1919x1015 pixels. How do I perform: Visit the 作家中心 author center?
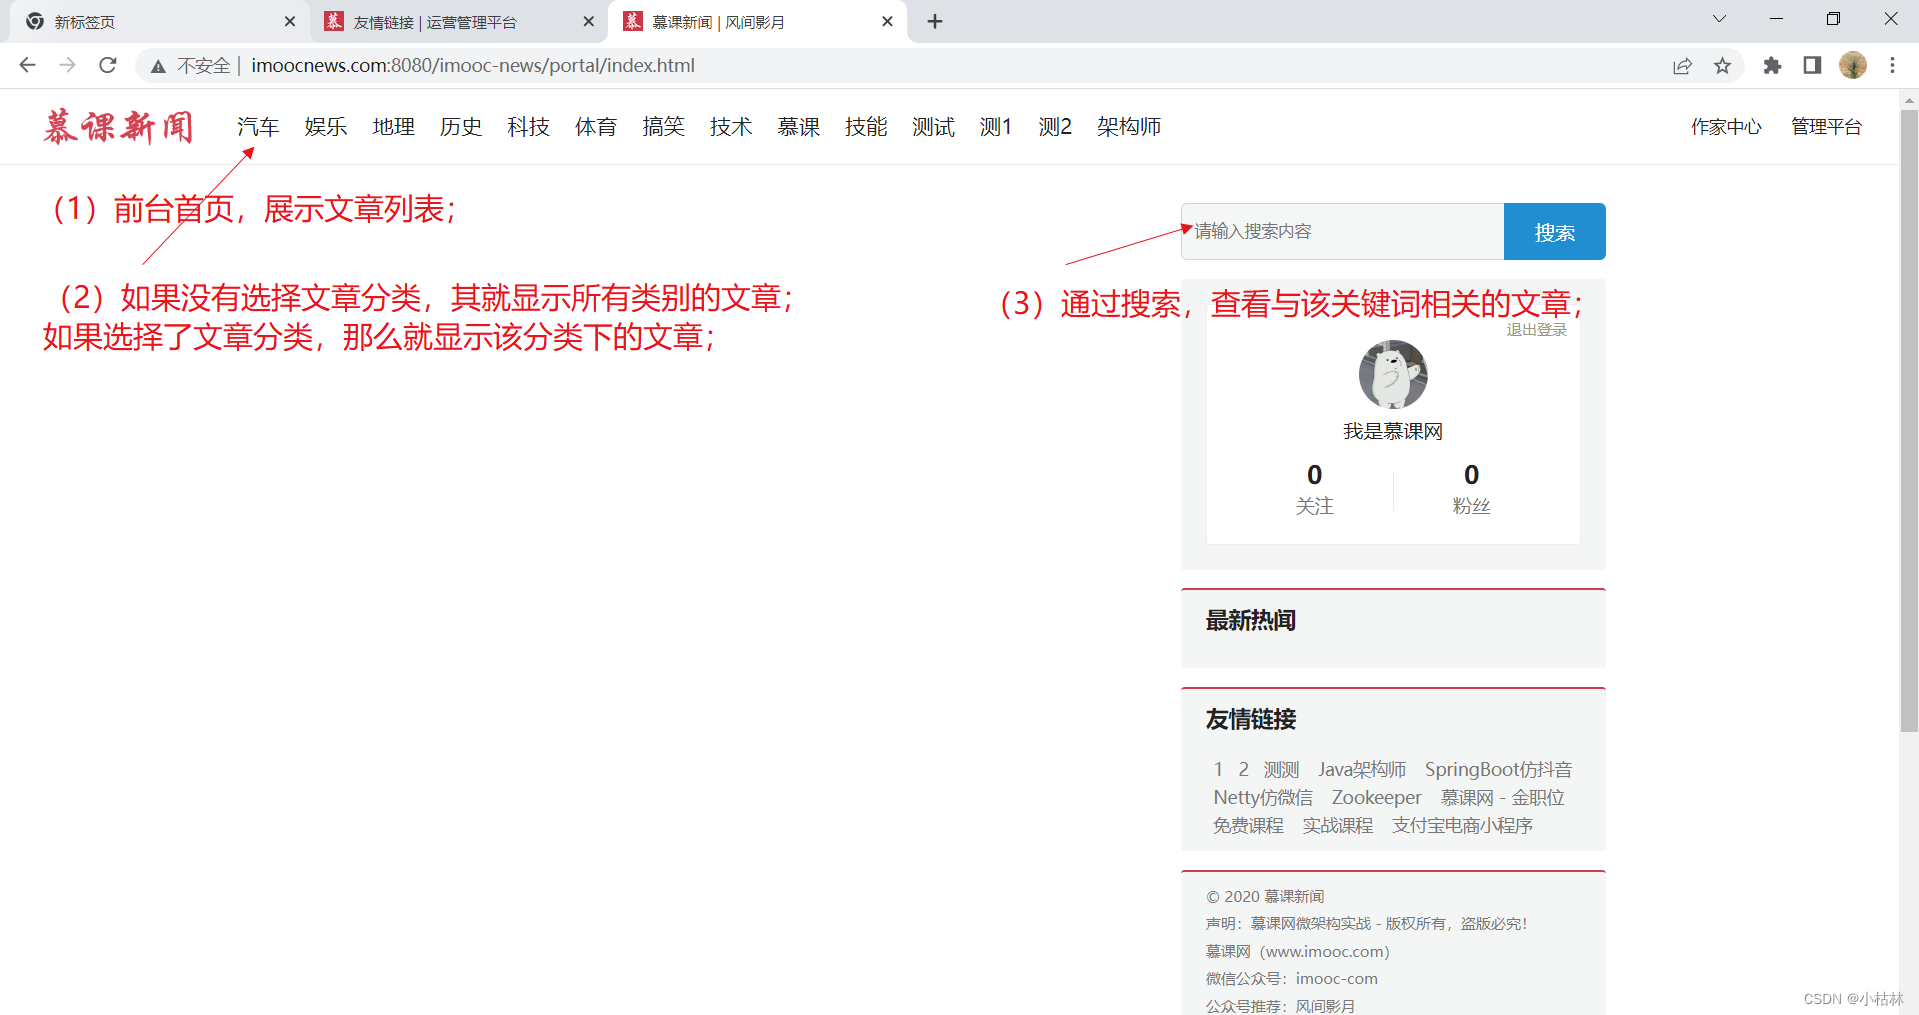coord(1726,127)
